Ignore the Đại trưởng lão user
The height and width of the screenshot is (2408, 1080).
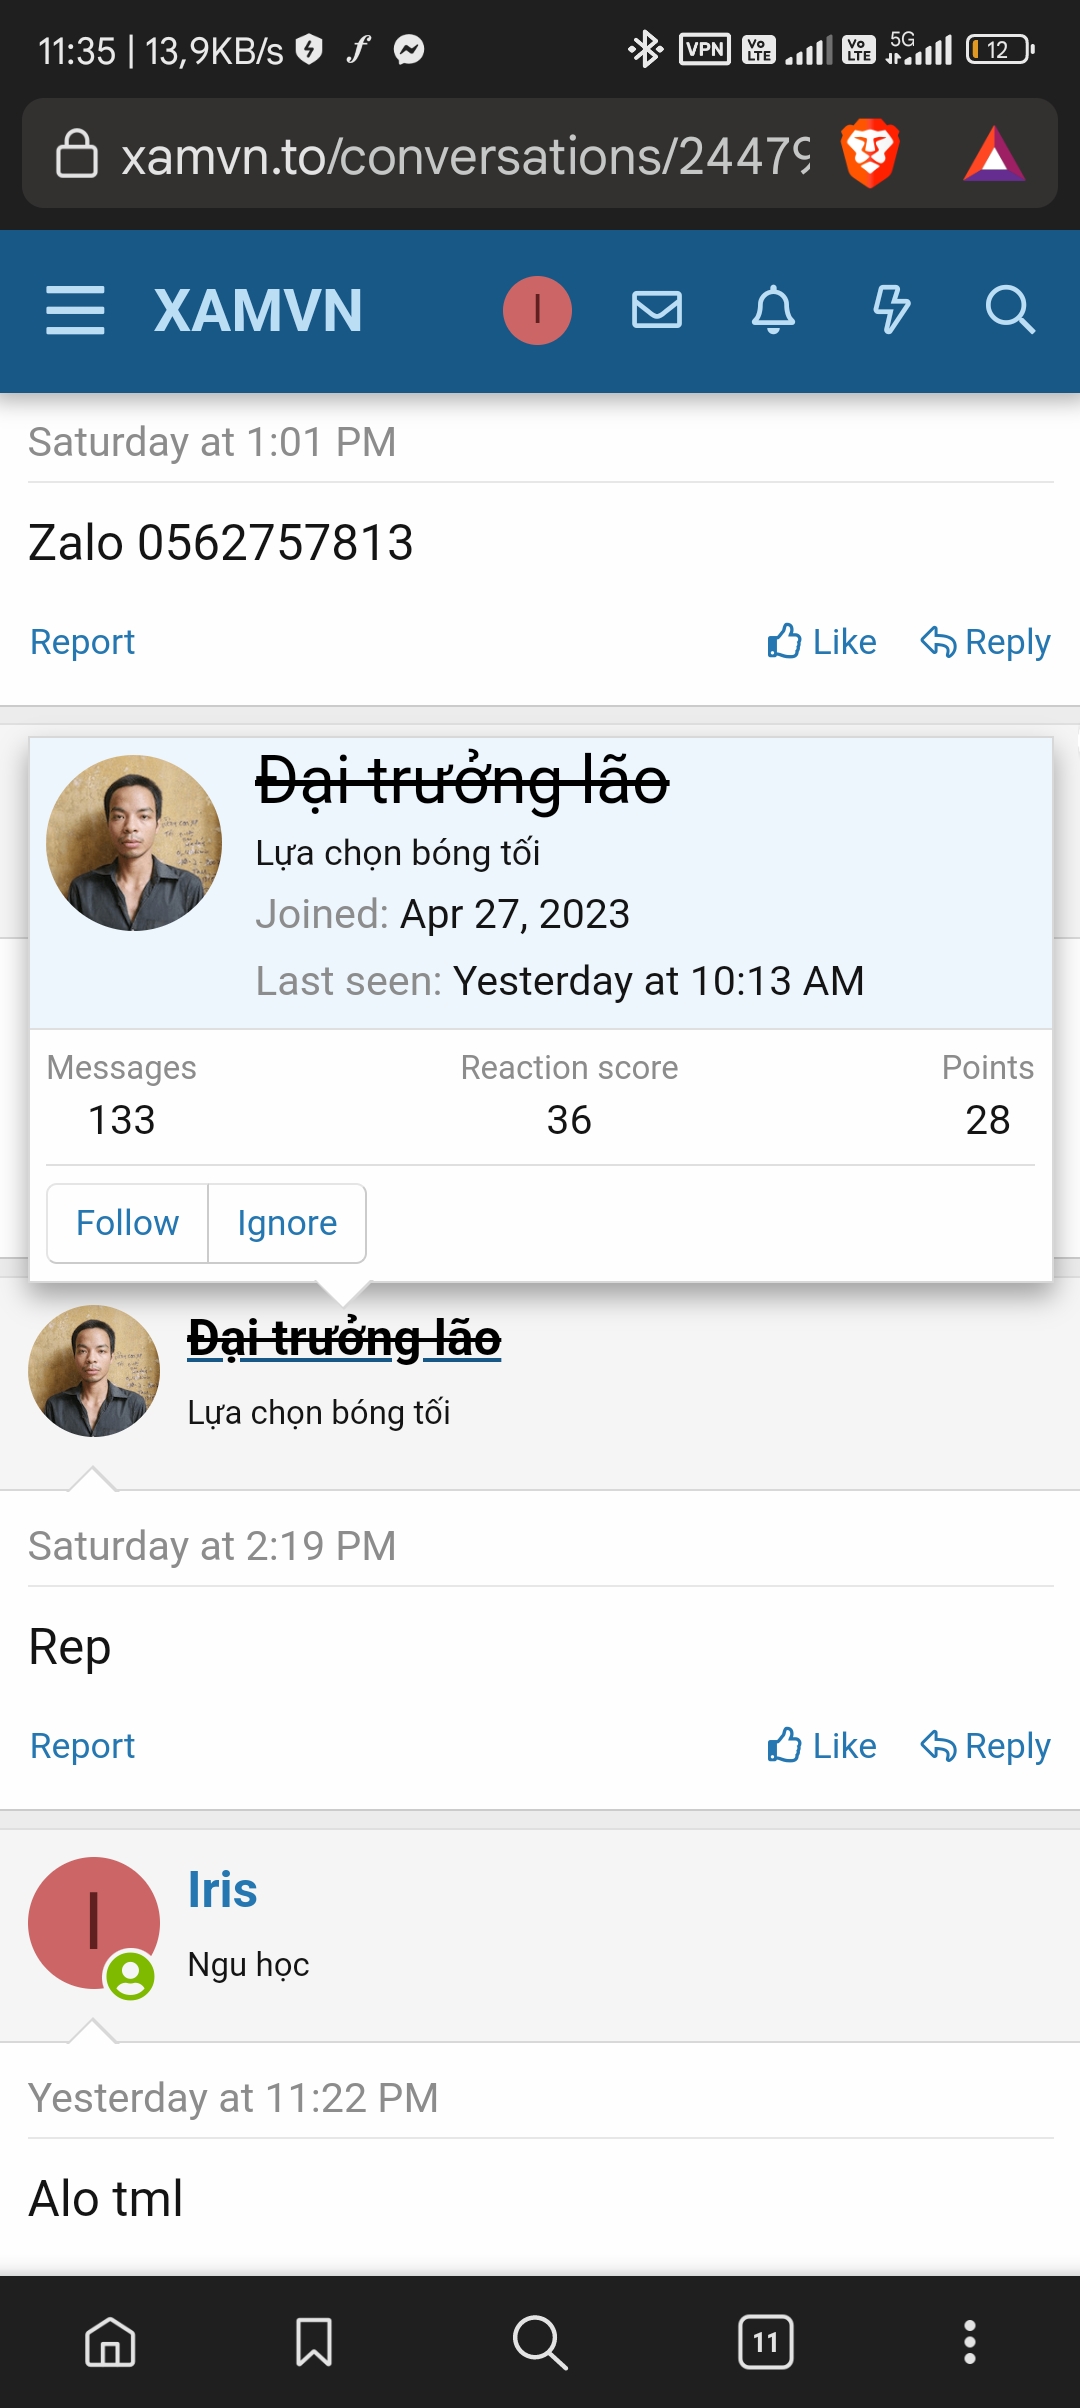[287, 1223]
